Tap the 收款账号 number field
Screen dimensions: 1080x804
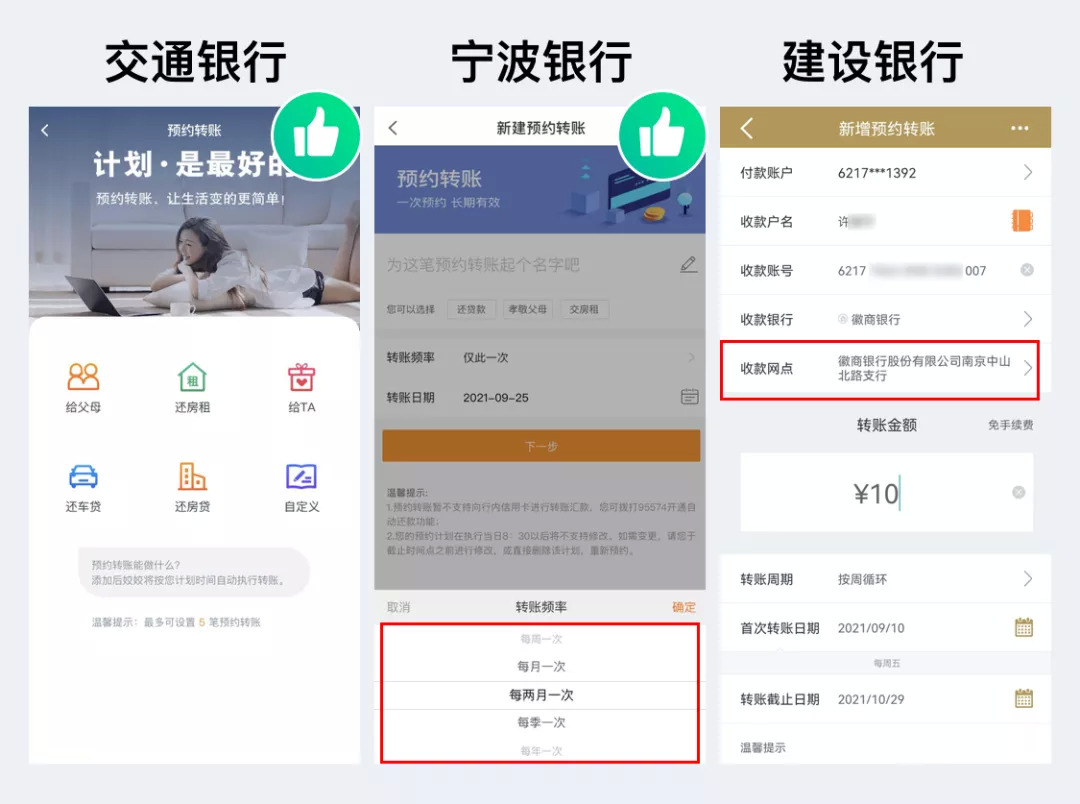click(912, 271)
